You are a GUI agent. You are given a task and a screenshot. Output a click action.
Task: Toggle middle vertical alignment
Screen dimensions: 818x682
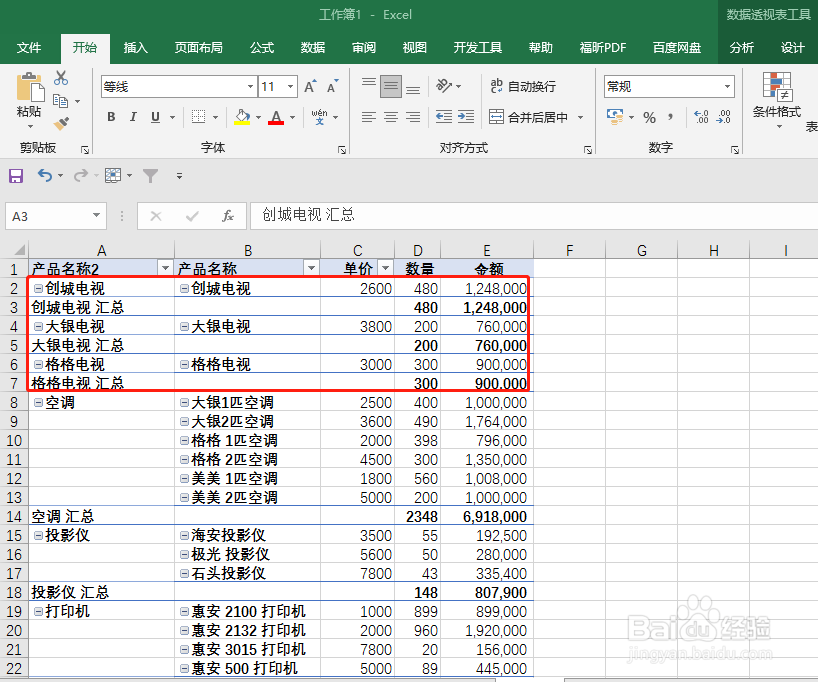391,87
